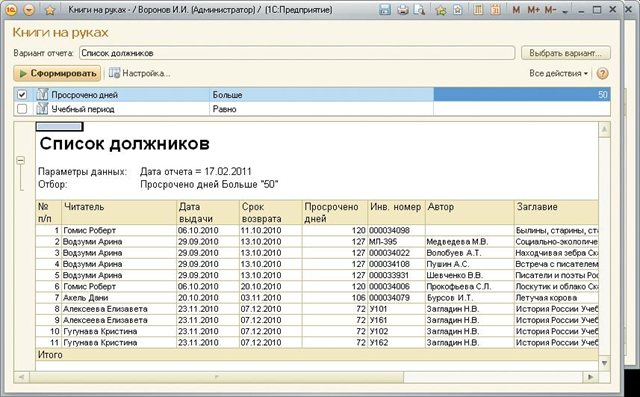Click the horizontal scrollbar thumb
Image resolution: width=640 pixels, height=397 pixels.
point(216,377)
